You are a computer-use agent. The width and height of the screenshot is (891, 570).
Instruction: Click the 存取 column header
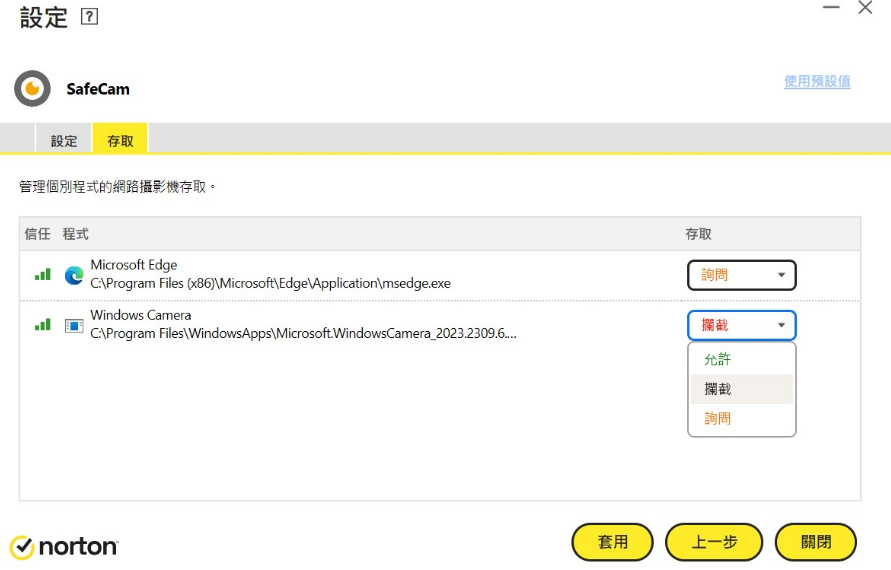[698, 234]
